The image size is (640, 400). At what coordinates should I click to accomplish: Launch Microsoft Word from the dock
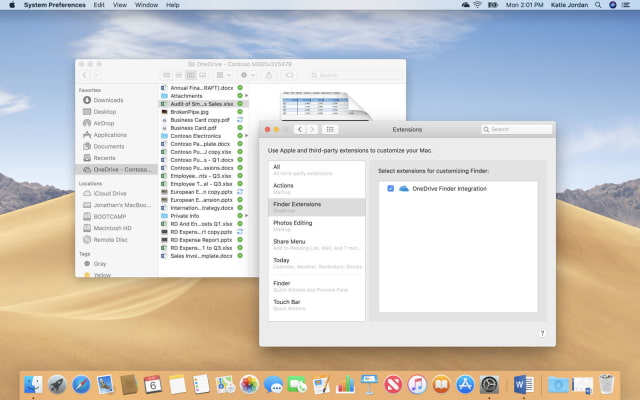click(x=523, y=384)
